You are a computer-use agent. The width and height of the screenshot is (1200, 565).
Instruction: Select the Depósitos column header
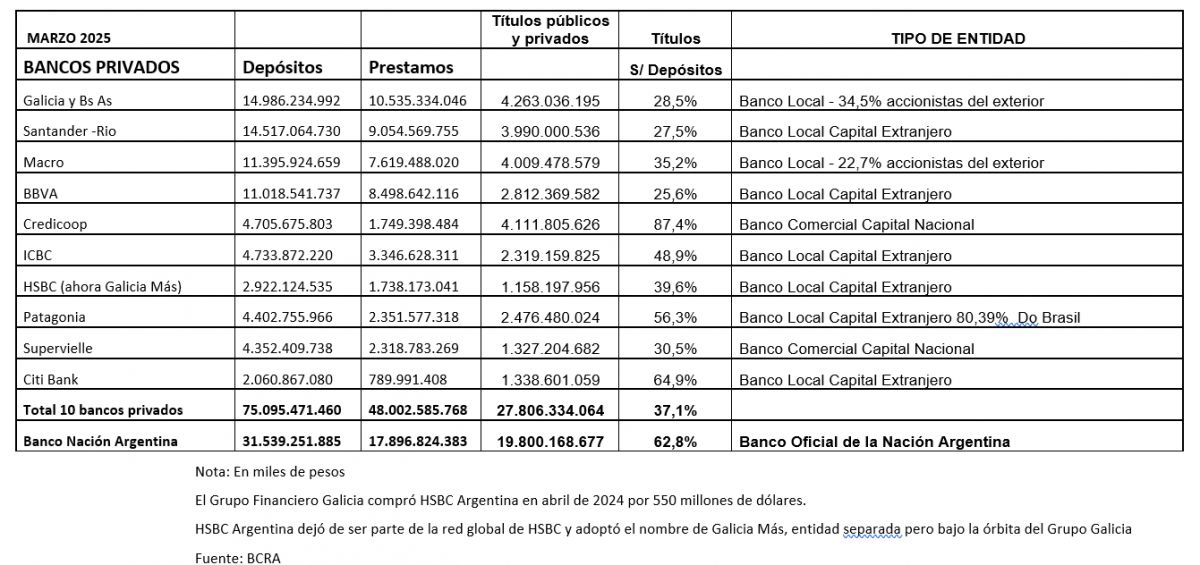click(283, 68)
